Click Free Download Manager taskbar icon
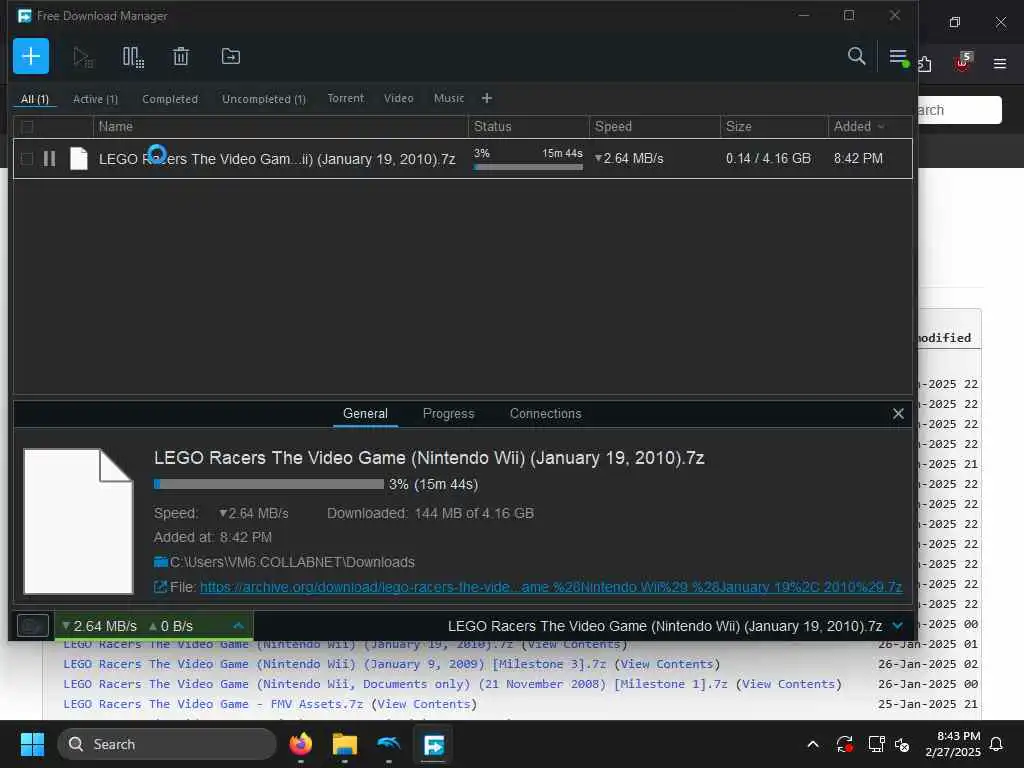This screenshot has height=768, width=1024. coord(434,744)
